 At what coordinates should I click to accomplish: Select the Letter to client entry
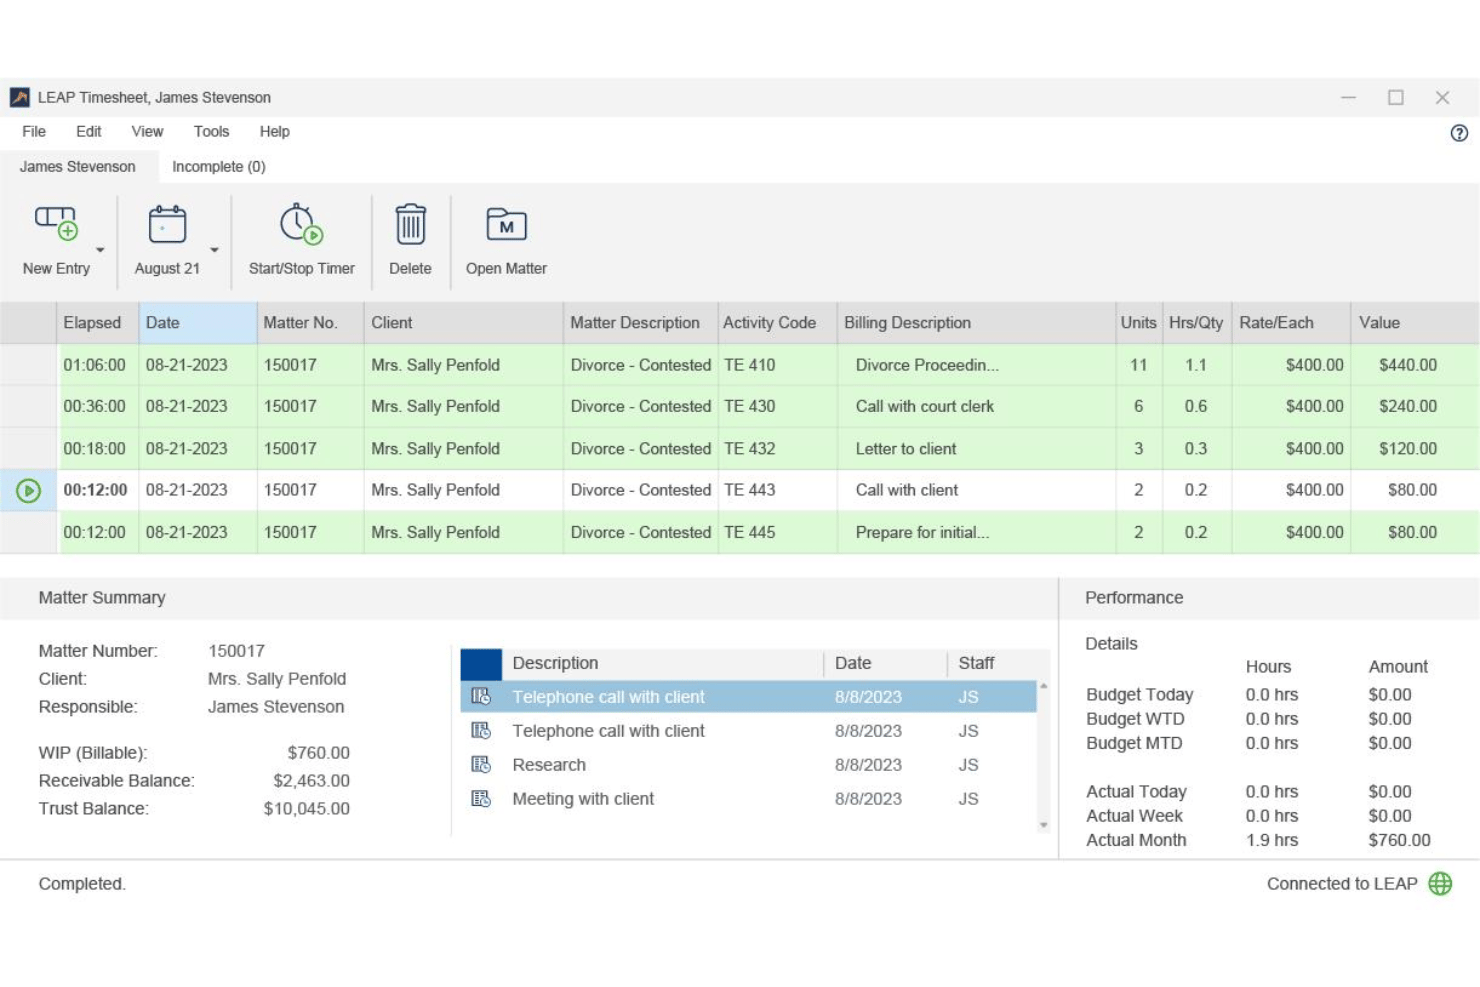point(905,449)
